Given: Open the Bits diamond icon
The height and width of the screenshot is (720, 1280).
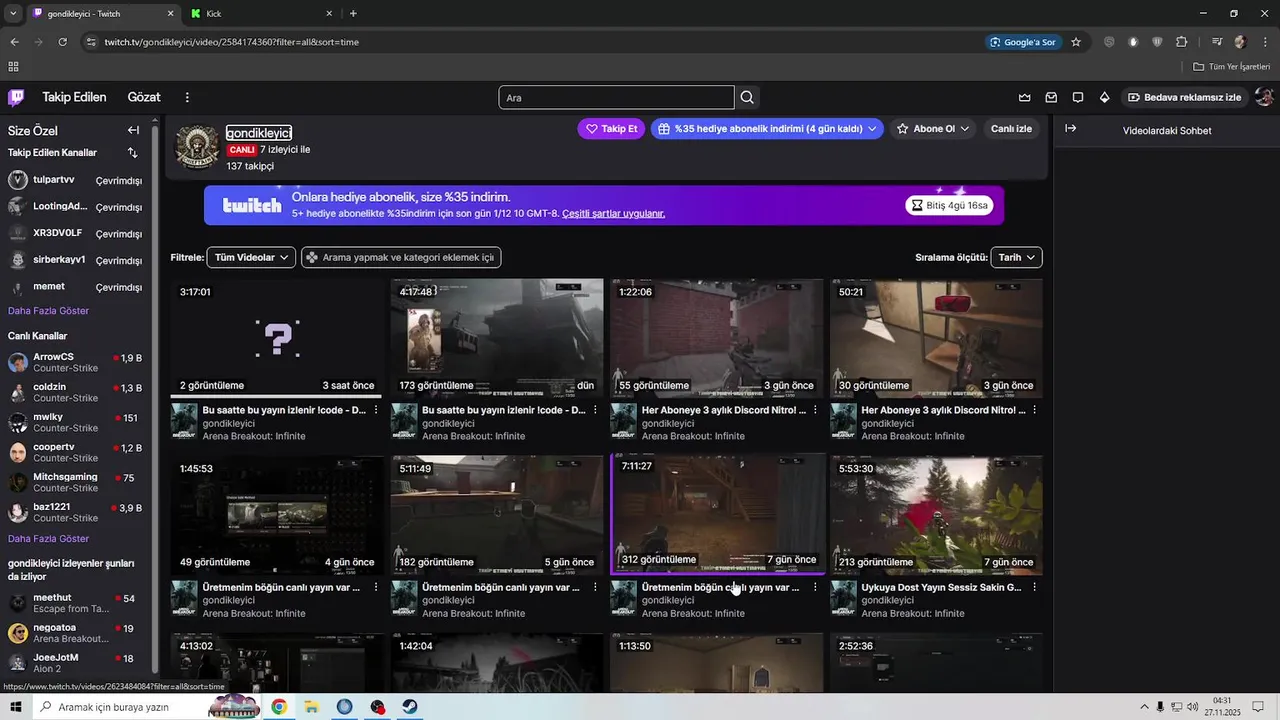Looking at the screenshot, I should (1104, 97).
